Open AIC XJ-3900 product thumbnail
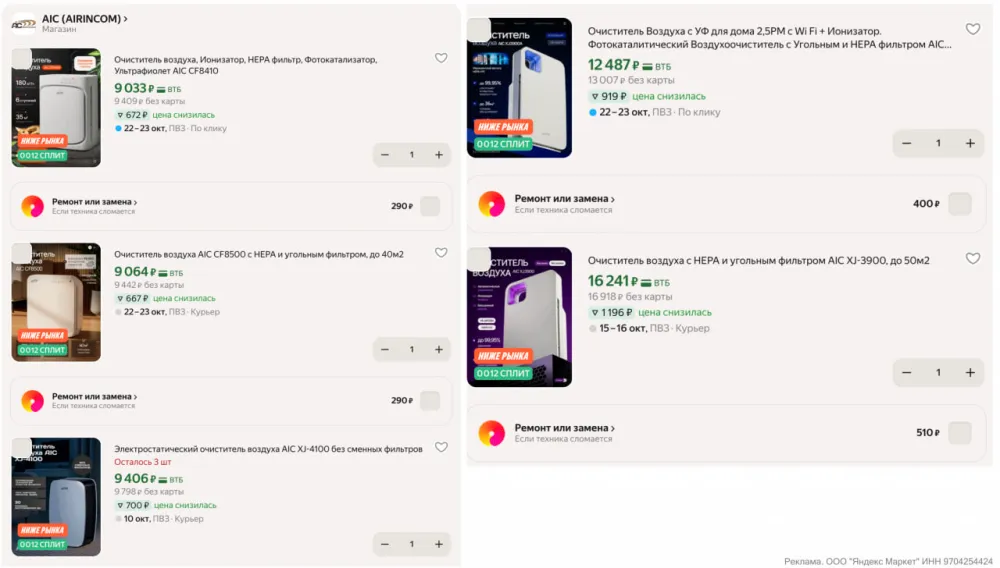Viewport: 1000px width, 568px height. [x=519, y=317]
